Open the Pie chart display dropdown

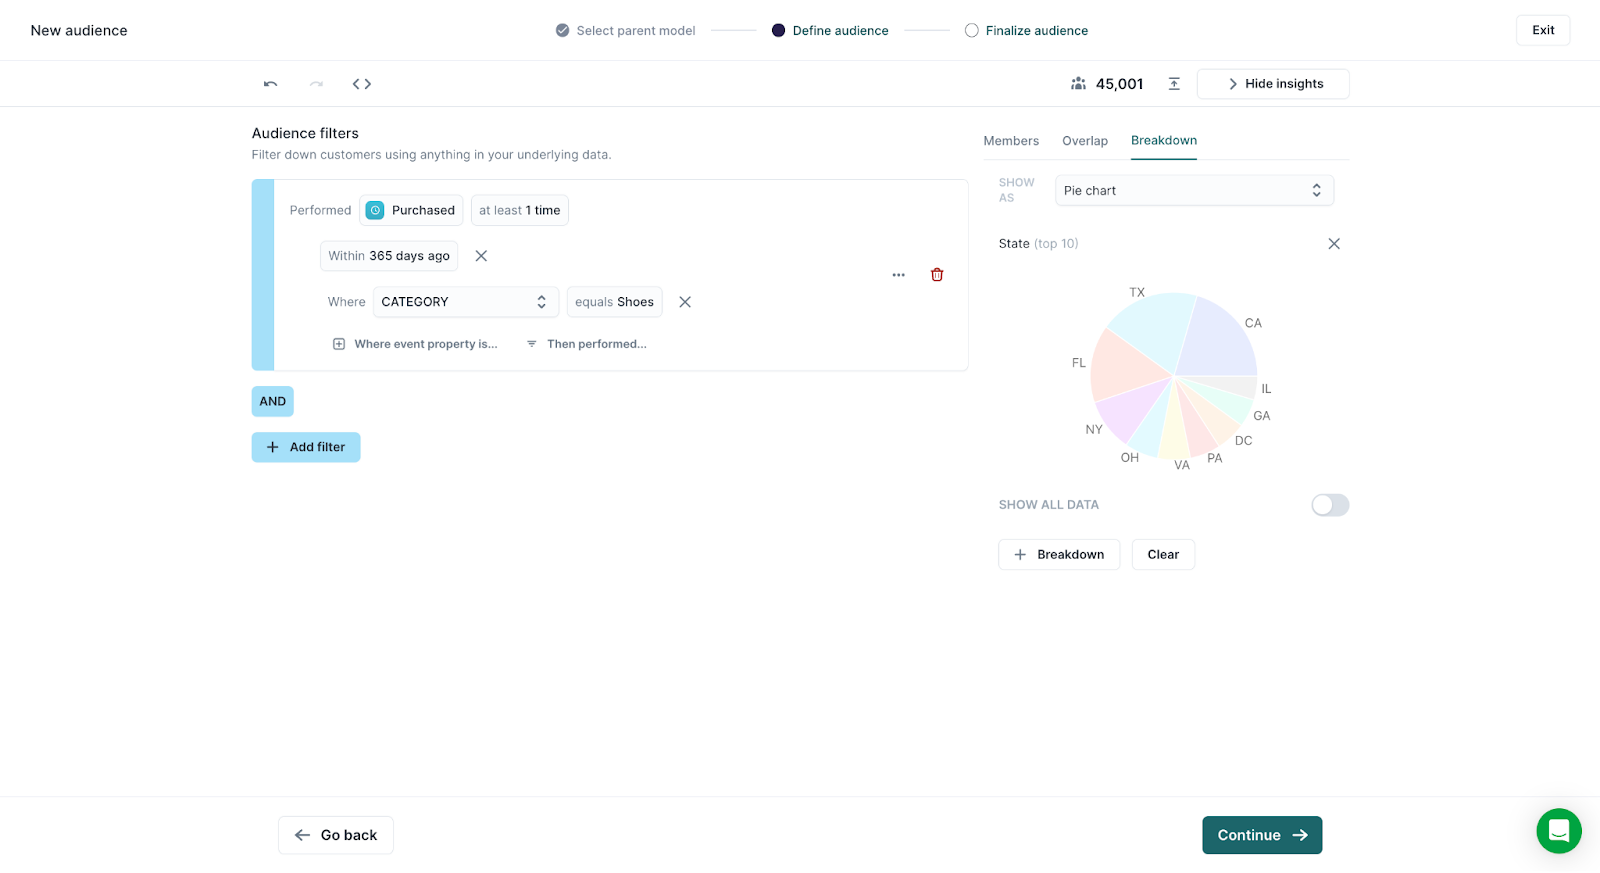(x=1194, y=191)
